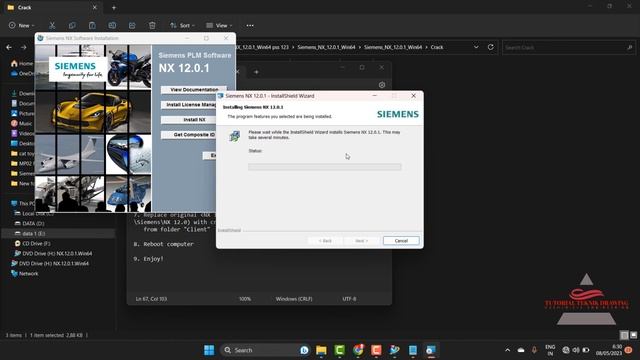Image resolution: width=640 pixels, height=360 pixels.
Task: Show hidden system tray icons
Action: click(x=507, y=350)
